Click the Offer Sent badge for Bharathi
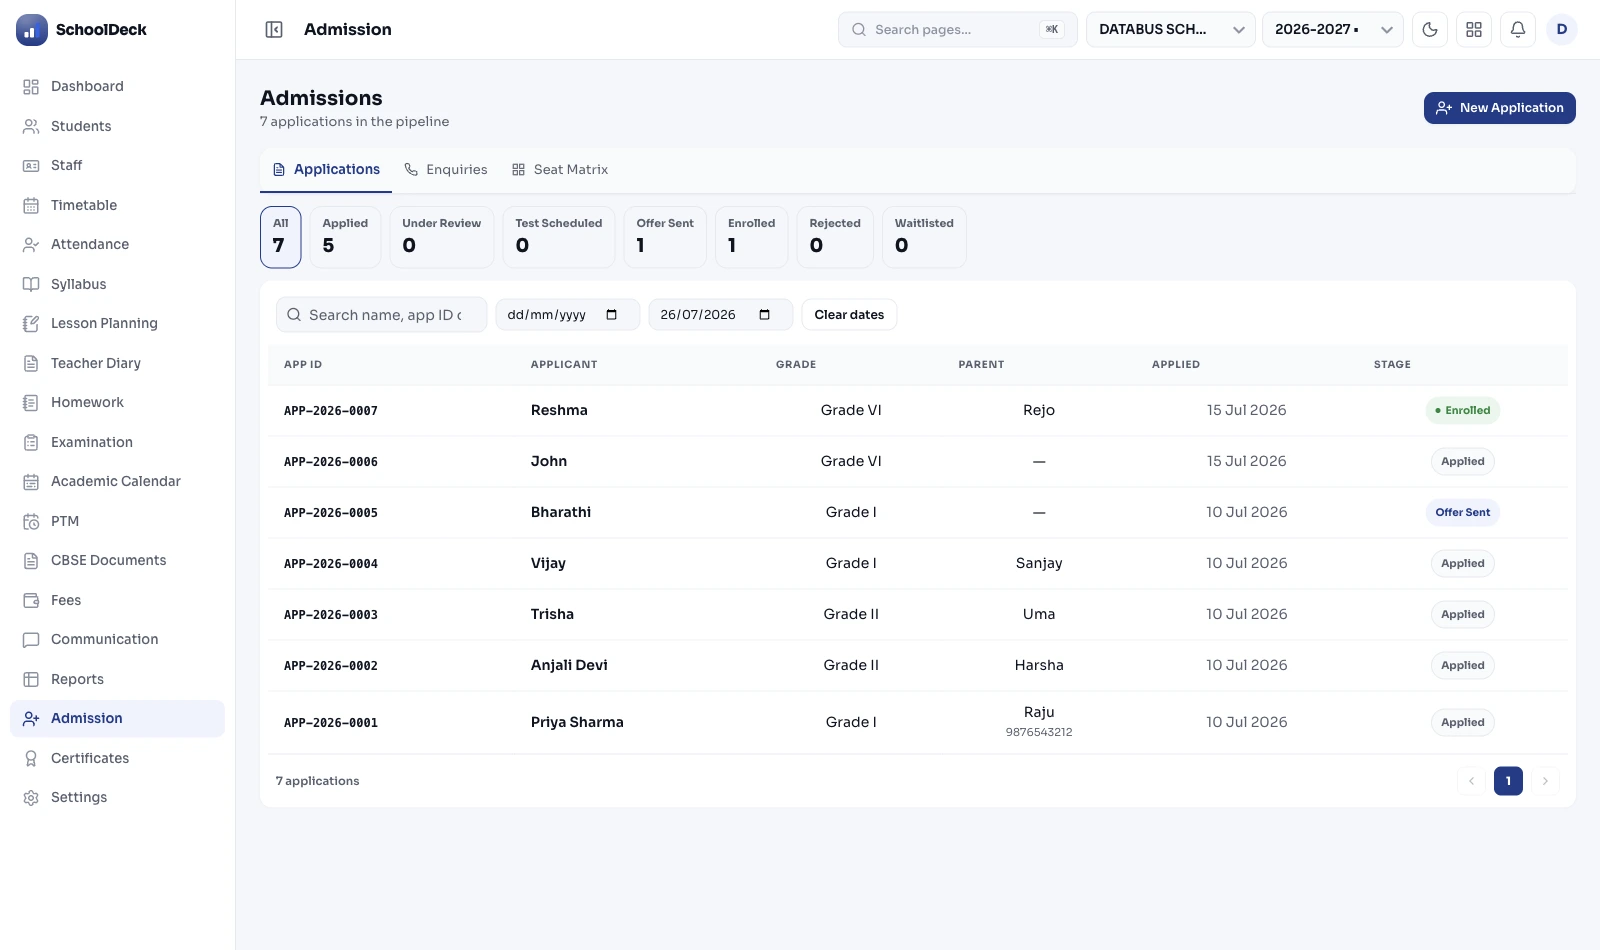Image resolution: width=1600 pixels, height=950 pixels. pos(1462,513)
